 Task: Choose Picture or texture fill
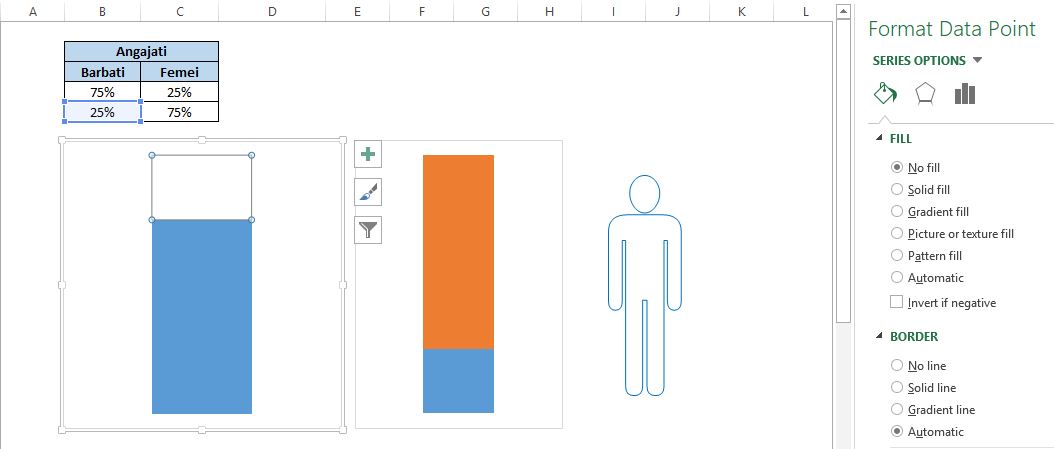[897, 233]
